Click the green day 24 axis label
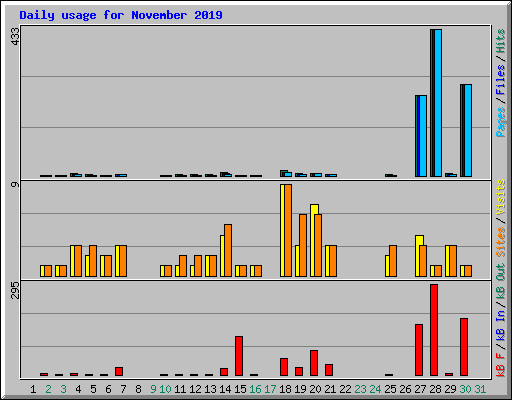The image size is (512, 400). point(375,389)
